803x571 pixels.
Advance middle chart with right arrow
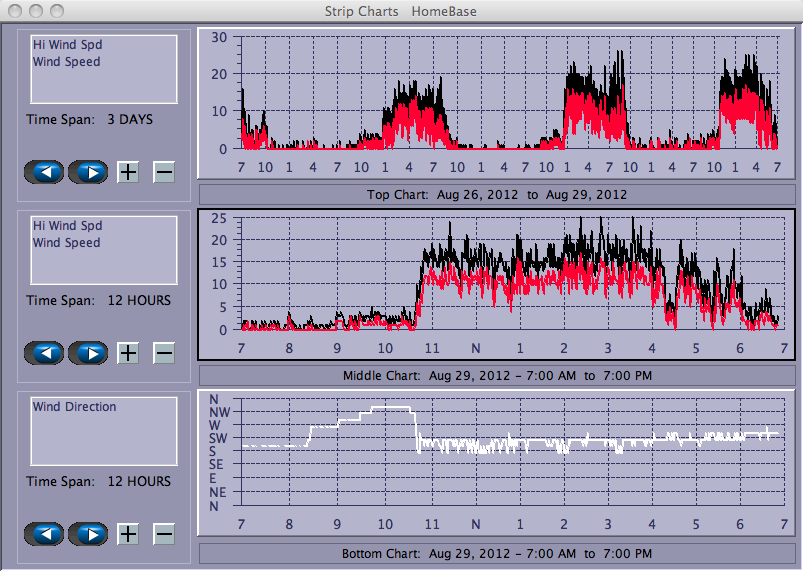tap(88, 353)
